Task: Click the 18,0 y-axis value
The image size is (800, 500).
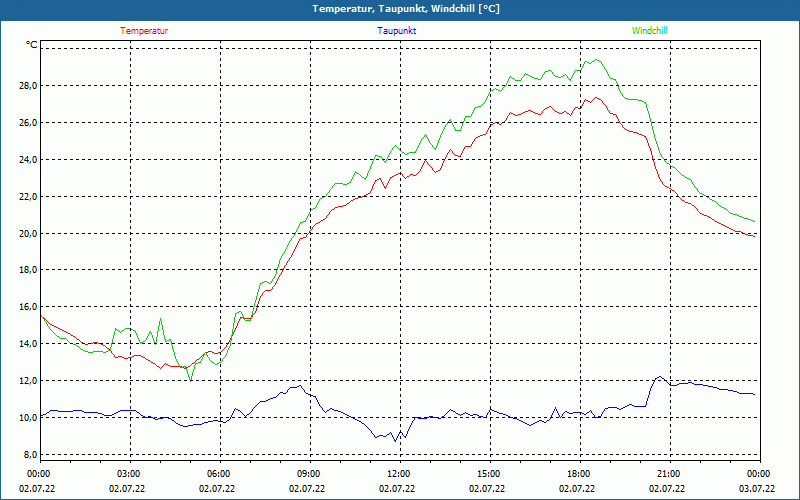Action: pos(29,270)
